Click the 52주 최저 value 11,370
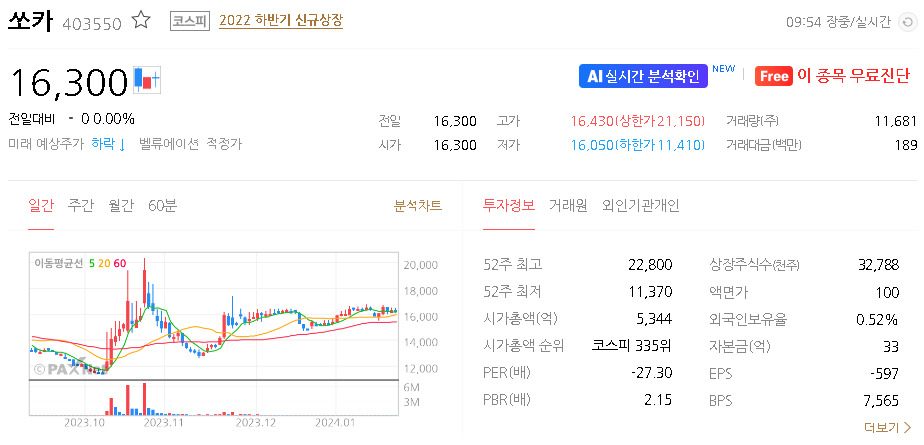Viewport: 924px width, 445px height. point(651,292)
